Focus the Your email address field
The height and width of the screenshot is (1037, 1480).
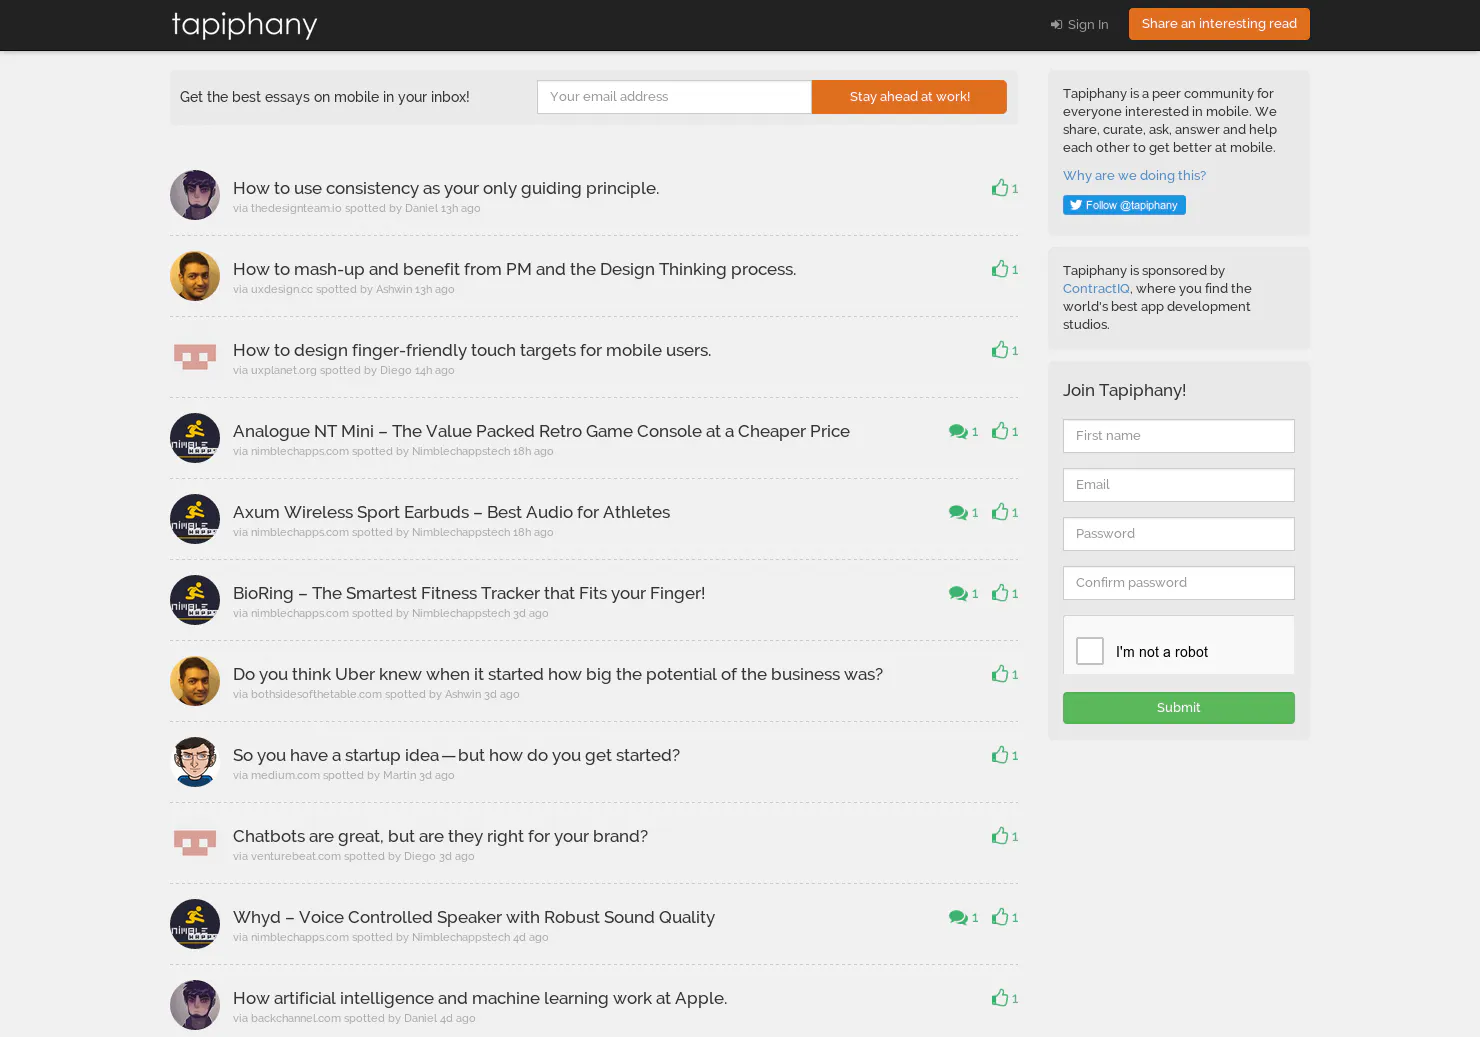click(x=674, y=97)
